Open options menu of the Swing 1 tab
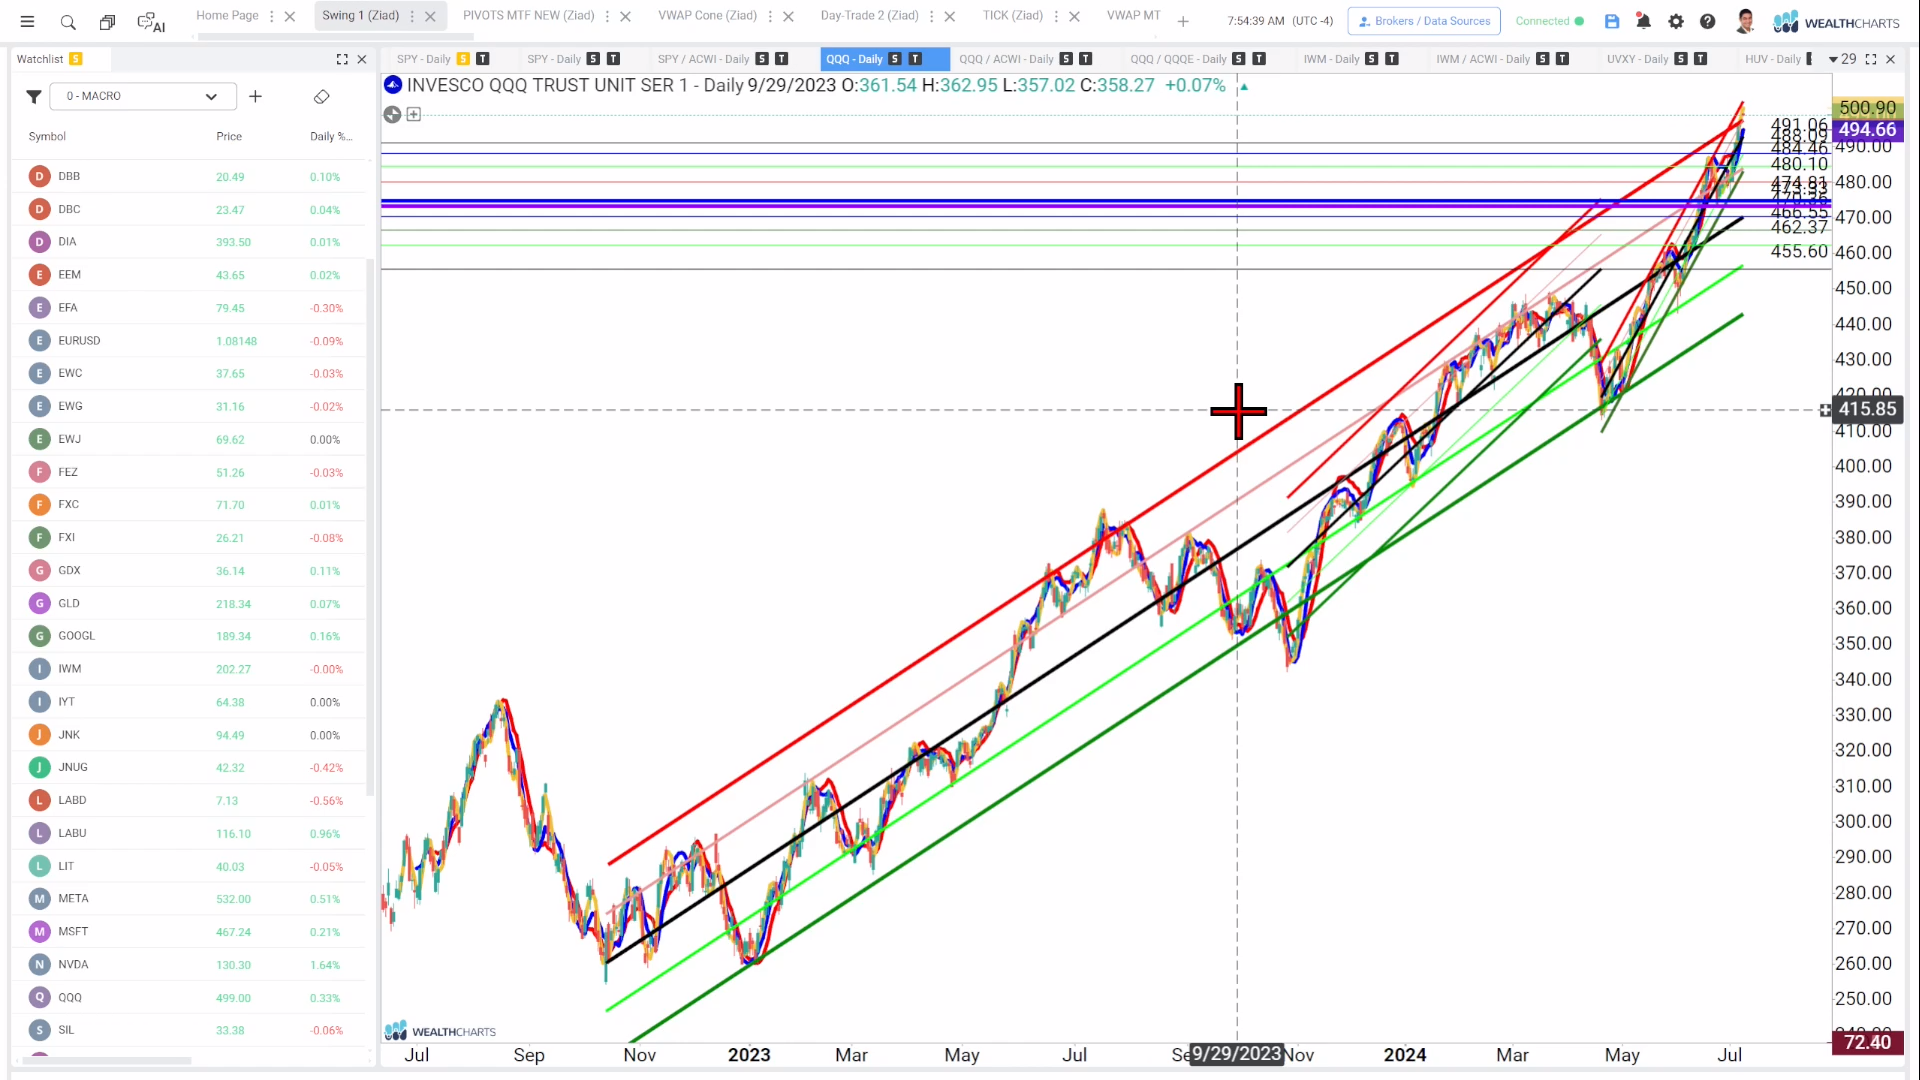 [412, 16]
